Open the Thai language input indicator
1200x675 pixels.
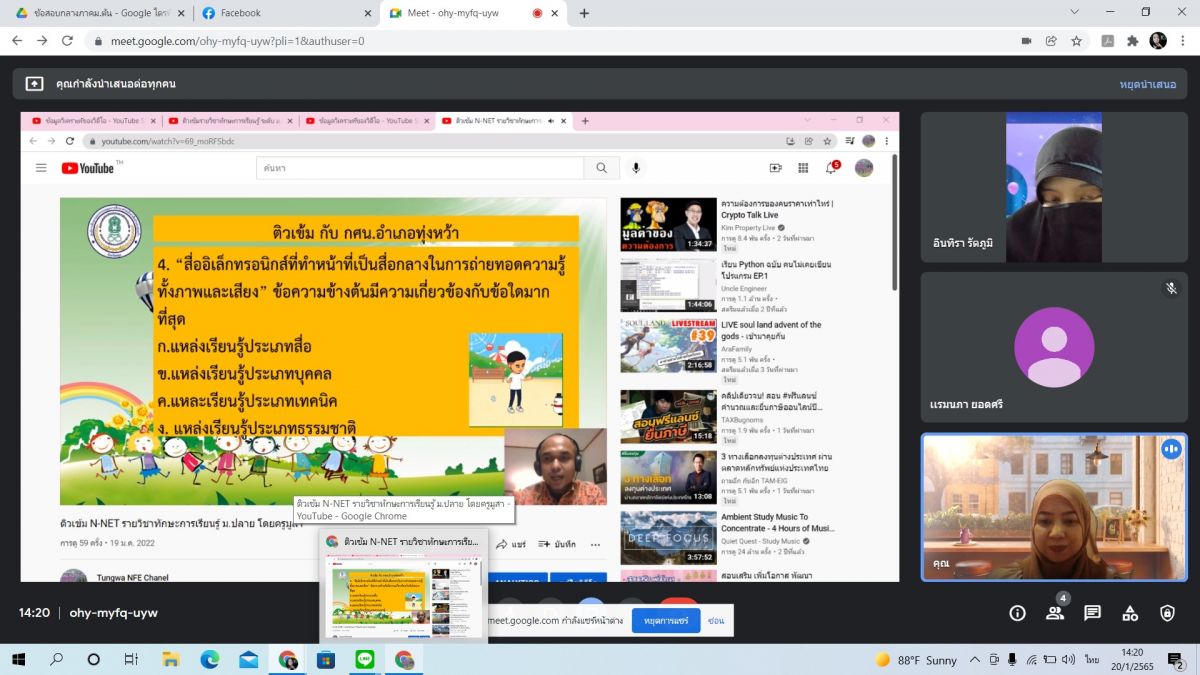pos(1092,660)
